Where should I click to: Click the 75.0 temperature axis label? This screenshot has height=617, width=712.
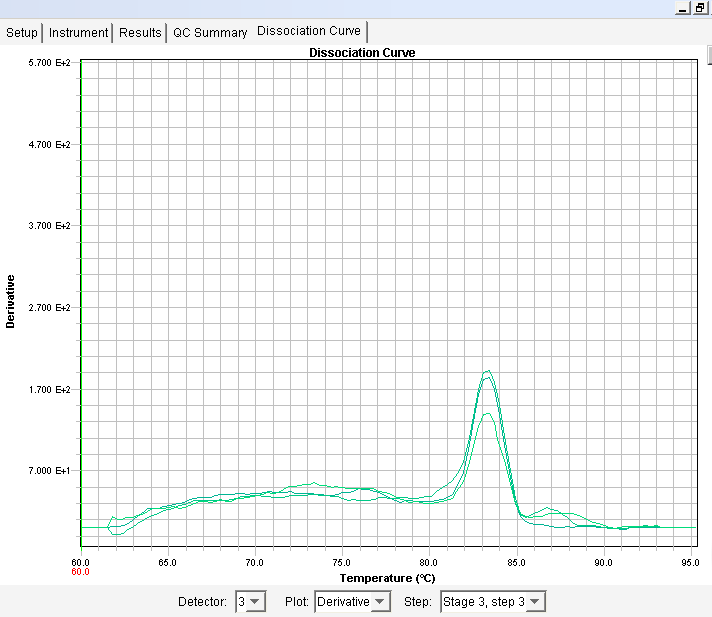click(x=341, y=563)
